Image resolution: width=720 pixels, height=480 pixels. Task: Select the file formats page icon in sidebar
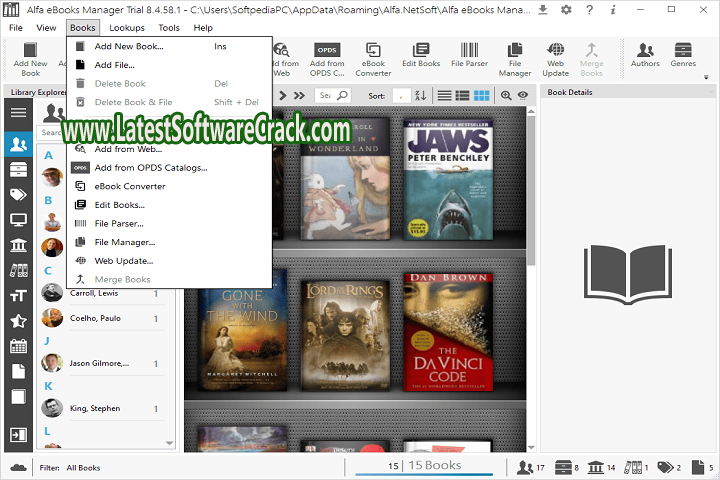[18, 371]
